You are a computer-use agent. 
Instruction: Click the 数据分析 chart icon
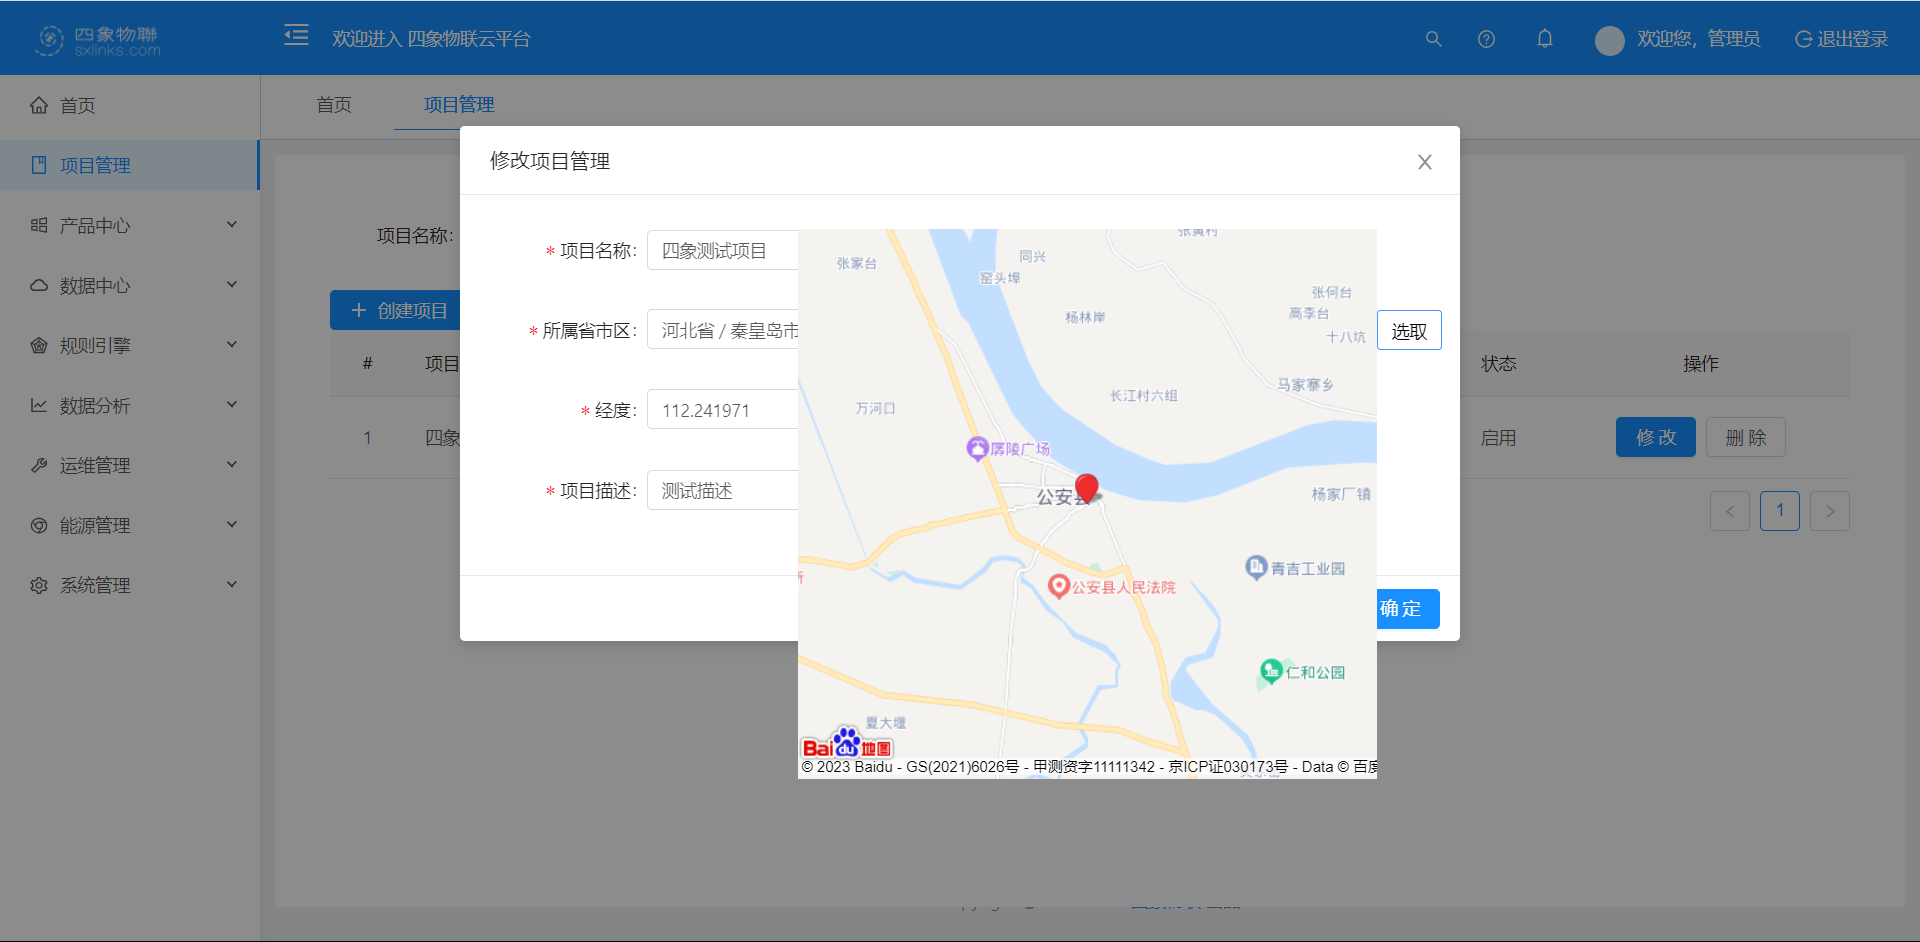[38, 405]
